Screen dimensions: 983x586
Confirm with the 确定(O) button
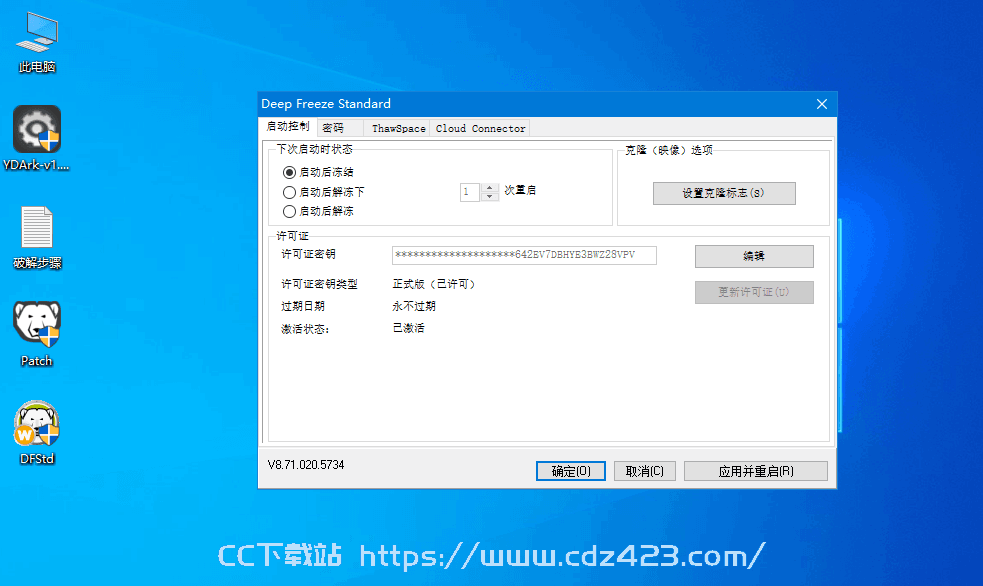coord(570,471)
